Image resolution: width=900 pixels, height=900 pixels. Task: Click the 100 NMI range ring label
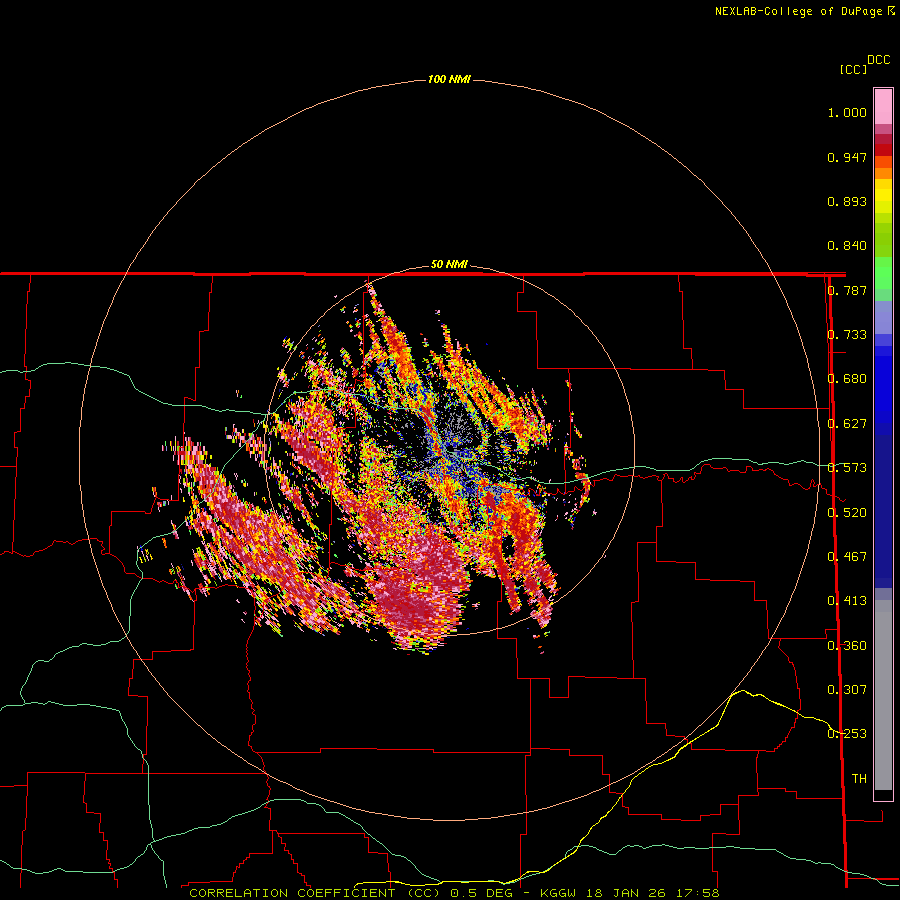(449, 79)
